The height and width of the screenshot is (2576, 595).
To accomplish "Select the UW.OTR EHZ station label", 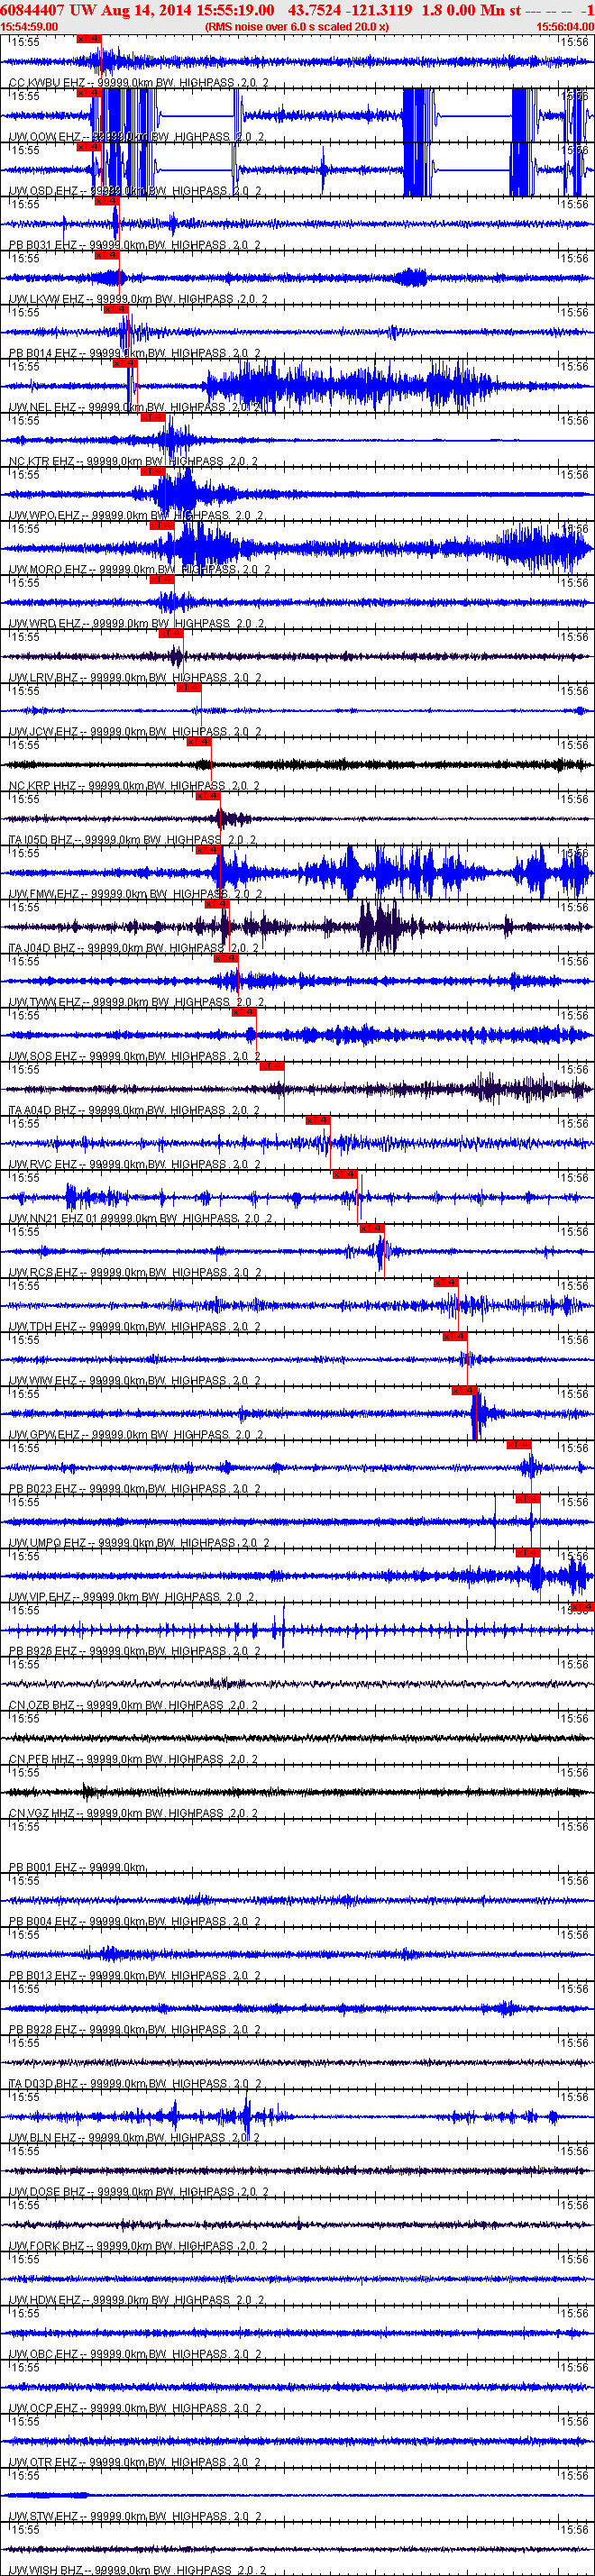I will pos(135,2462).
